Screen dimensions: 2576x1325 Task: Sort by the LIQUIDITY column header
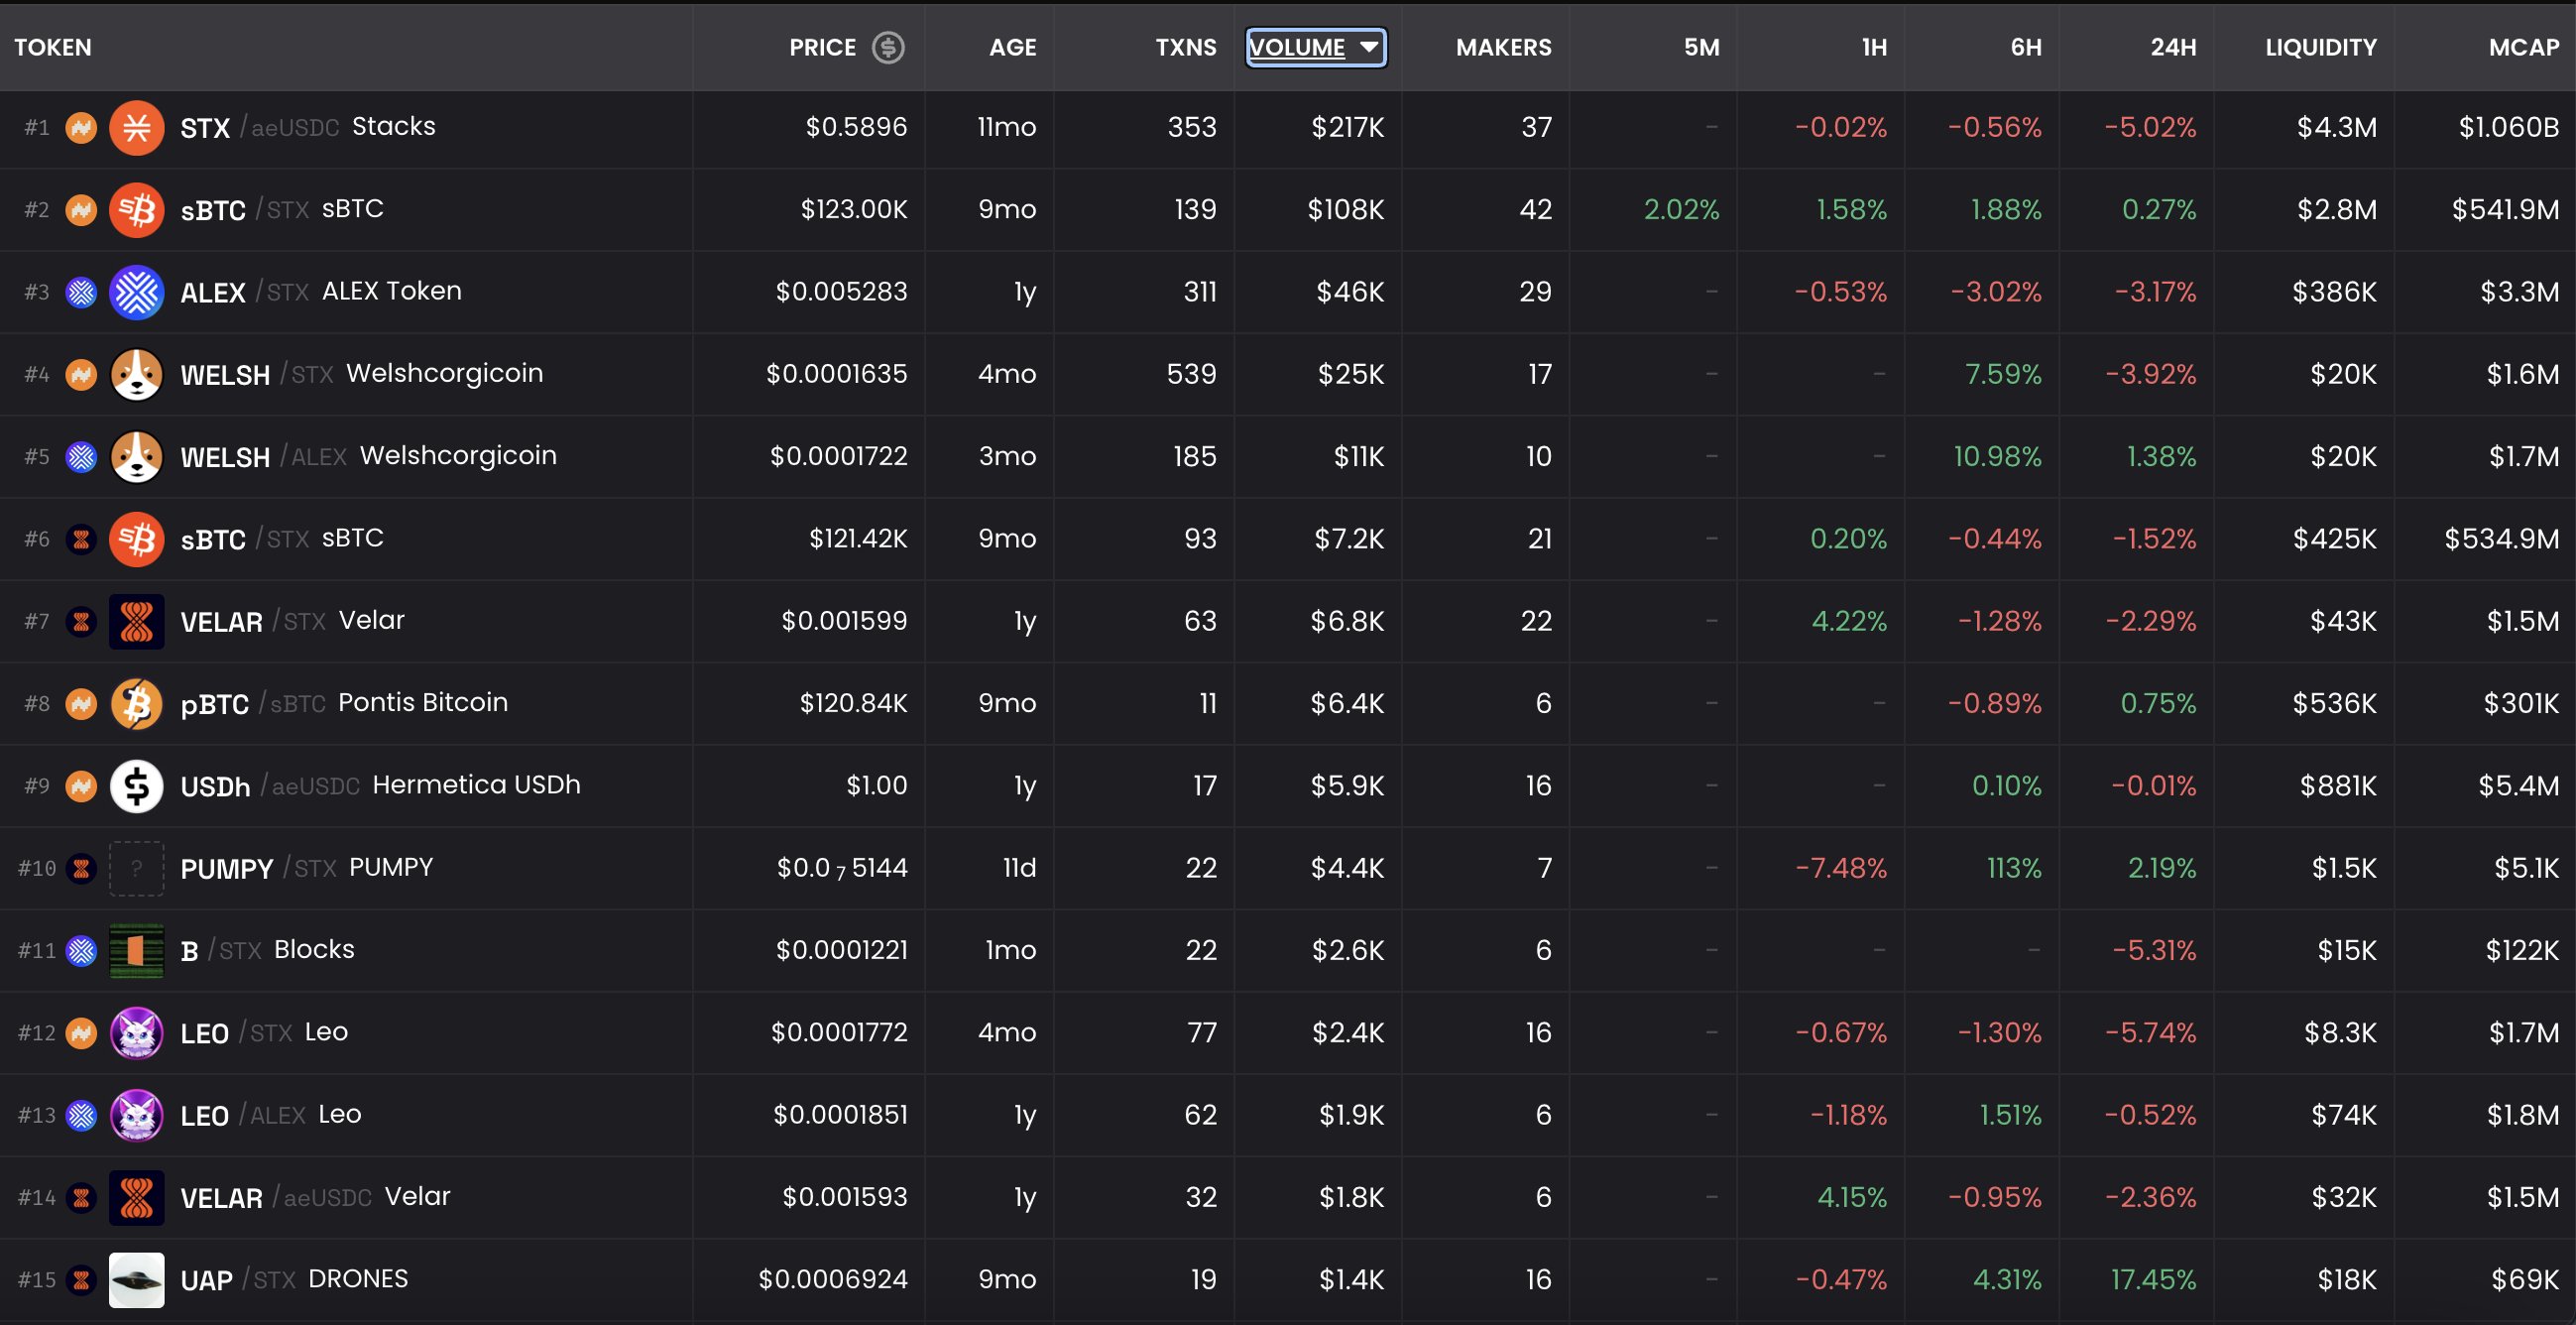pos(2320,47)
